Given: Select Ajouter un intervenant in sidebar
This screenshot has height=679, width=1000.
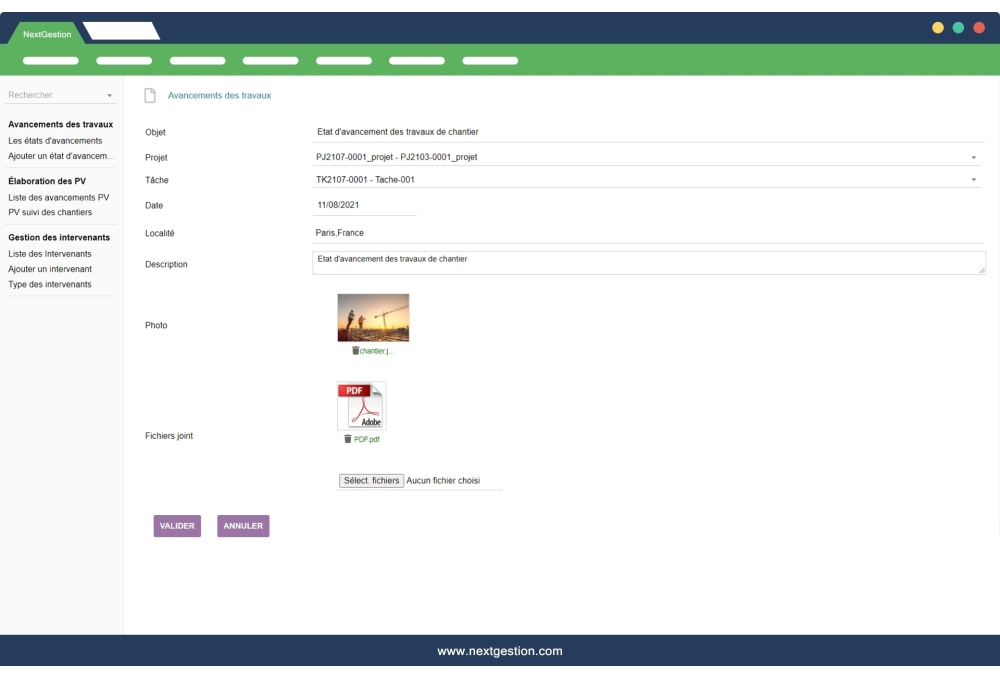Looking at the screenshot, I should [50, 269].
